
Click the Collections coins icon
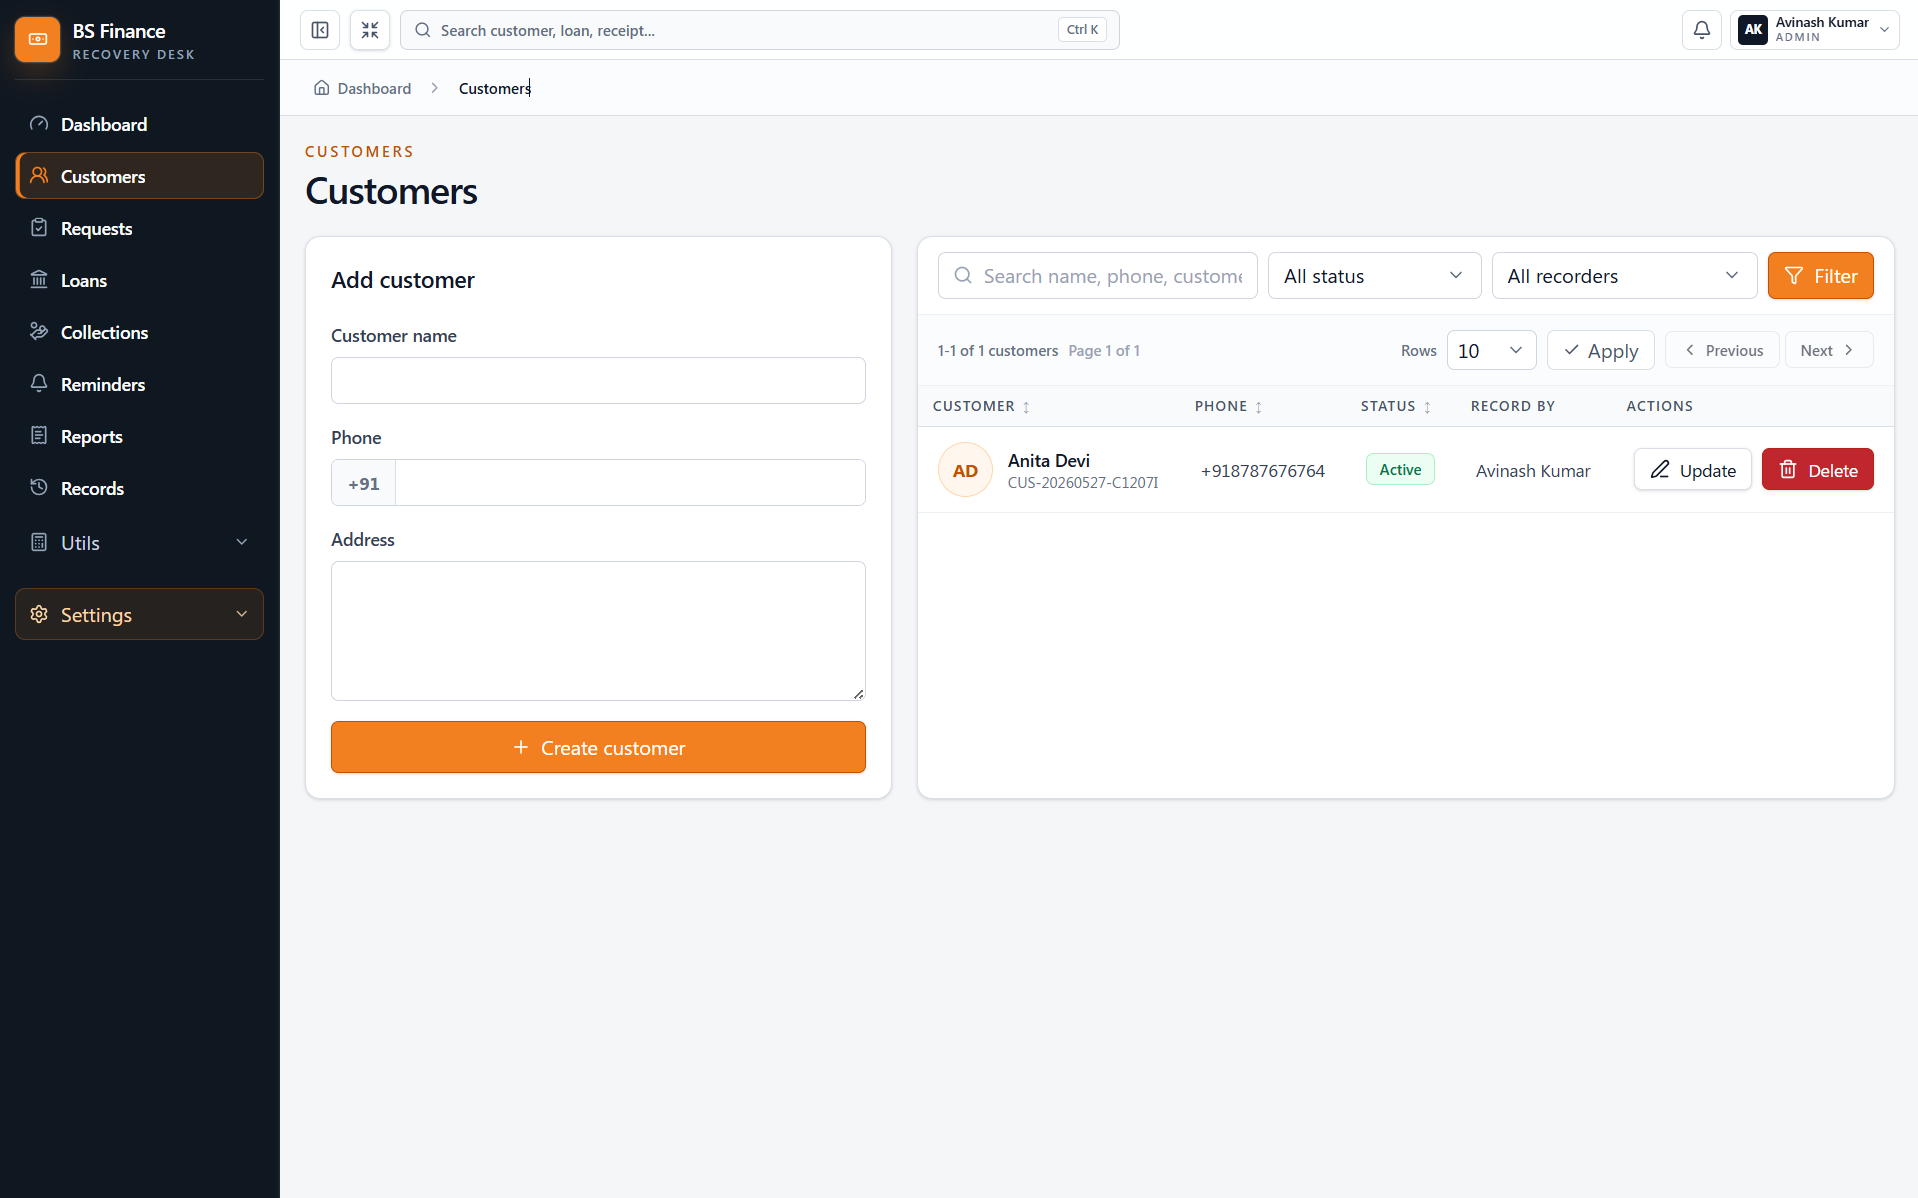(x=39, y=332)
